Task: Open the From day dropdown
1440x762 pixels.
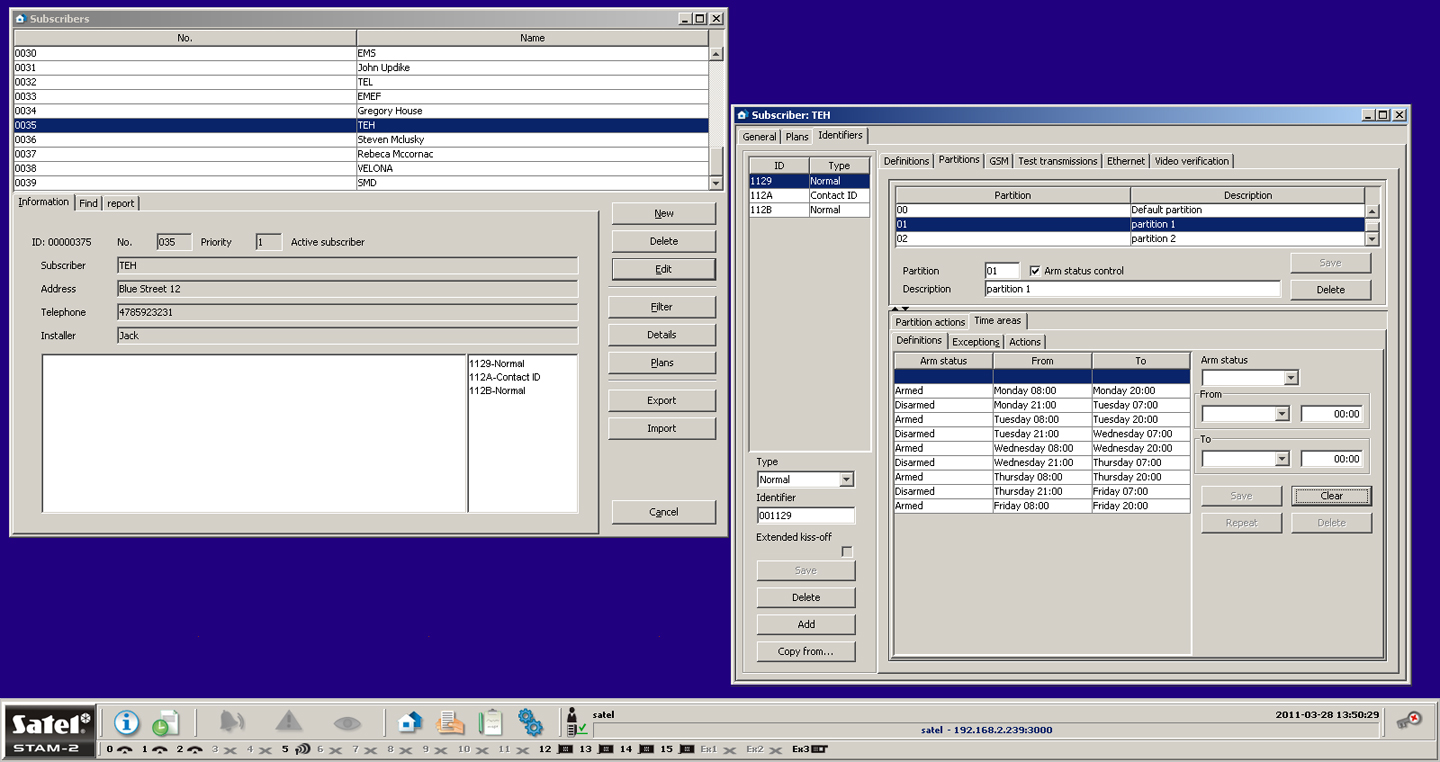Action: (x=1282, y=414)
